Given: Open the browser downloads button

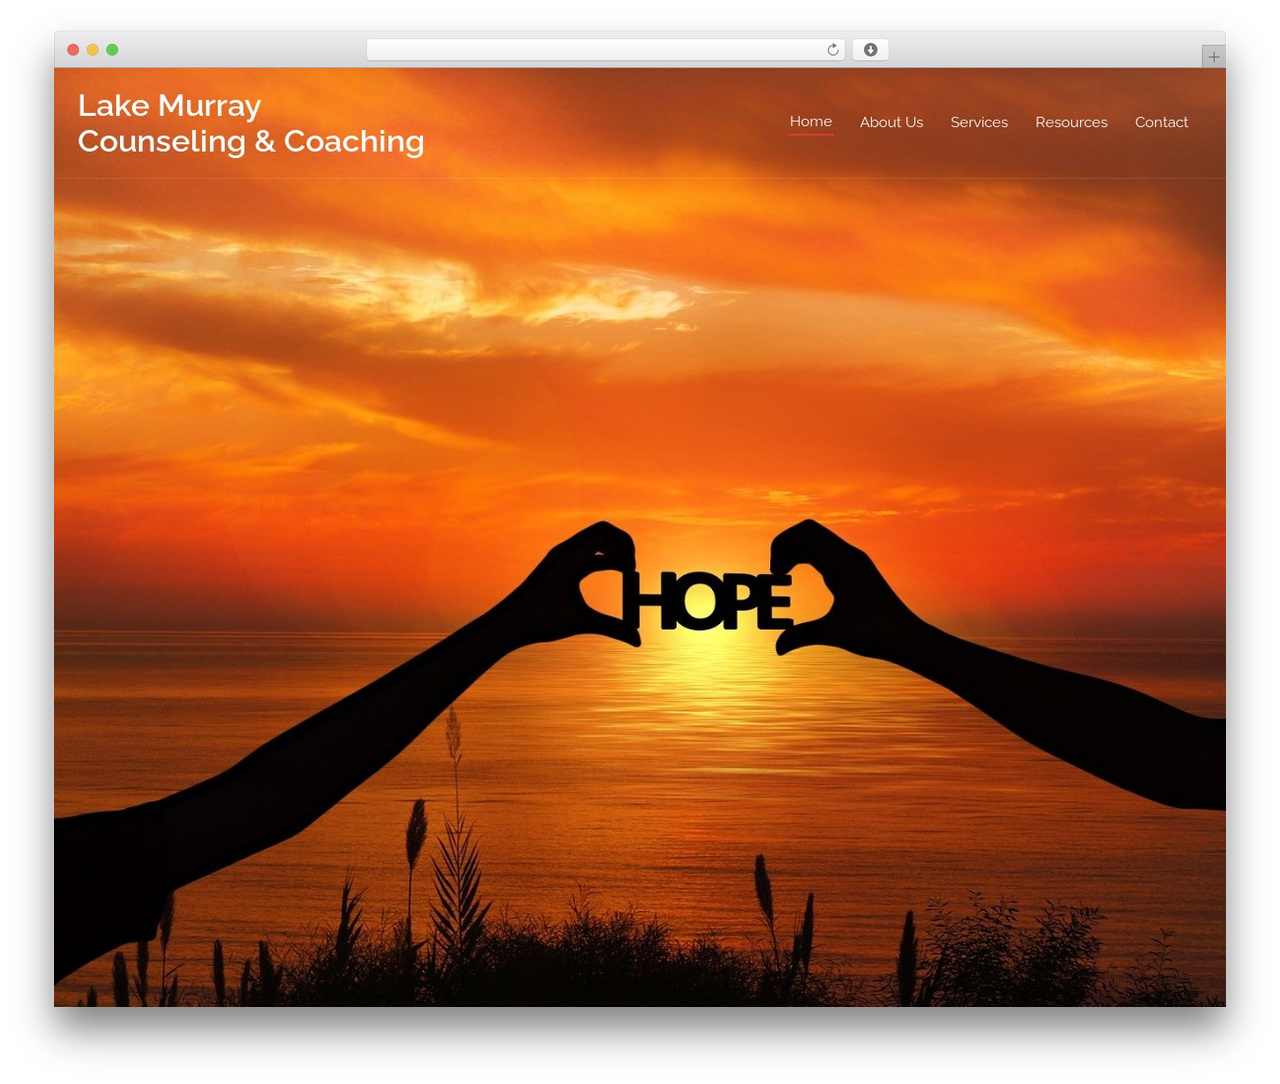Looking at the screenshot, I should tap(870, 50).
